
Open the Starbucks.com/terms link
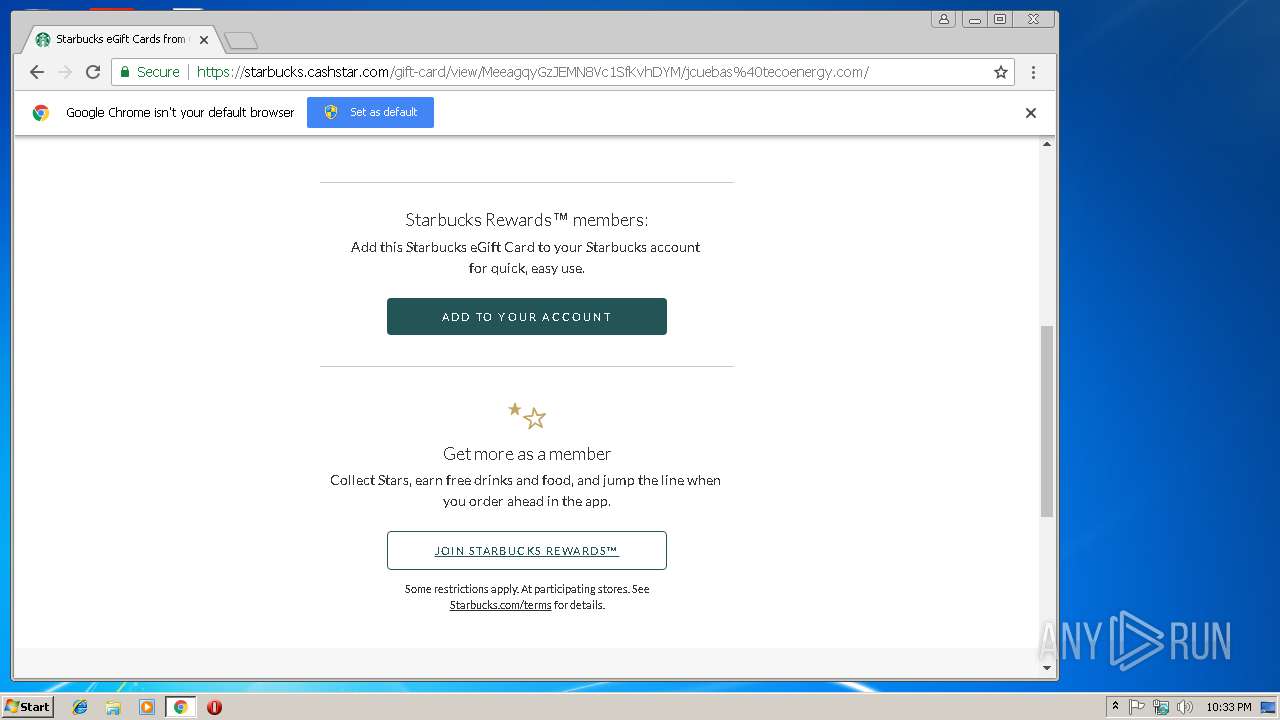click(x=500, y=605)
